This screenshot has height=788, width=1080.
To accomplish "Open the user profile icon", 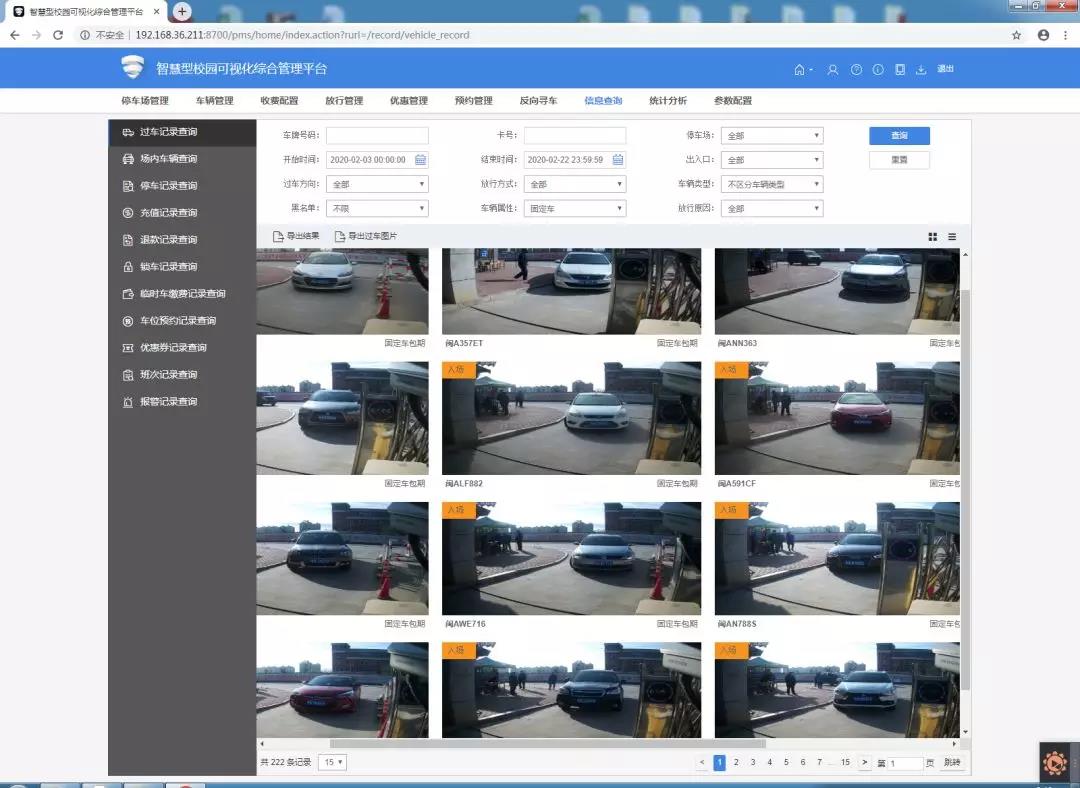I will 832,69.
